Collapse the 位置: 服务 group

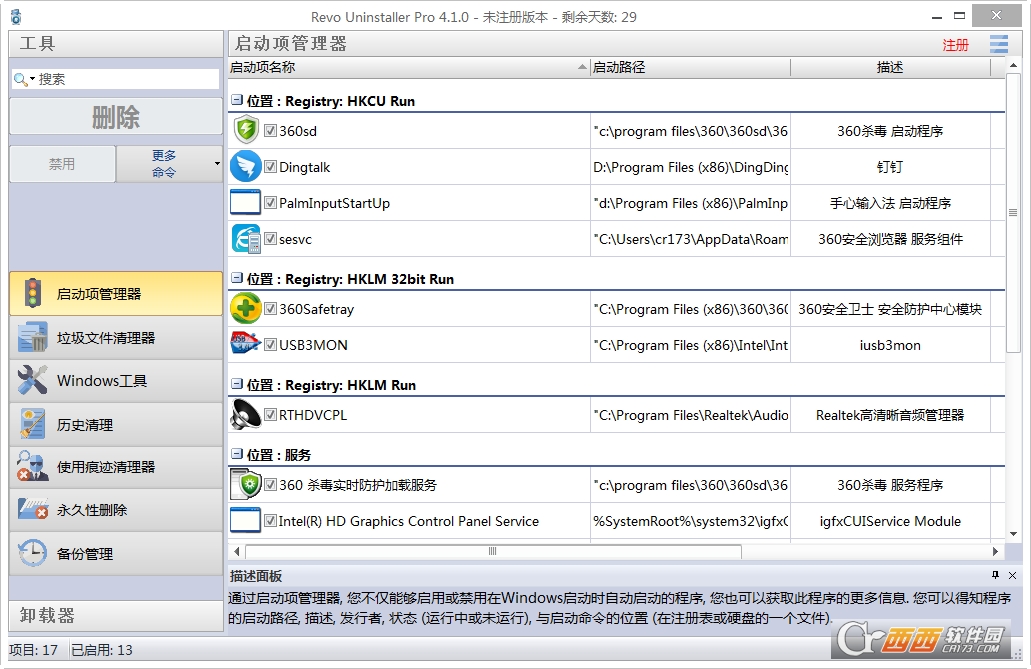(x=237, y=454)
